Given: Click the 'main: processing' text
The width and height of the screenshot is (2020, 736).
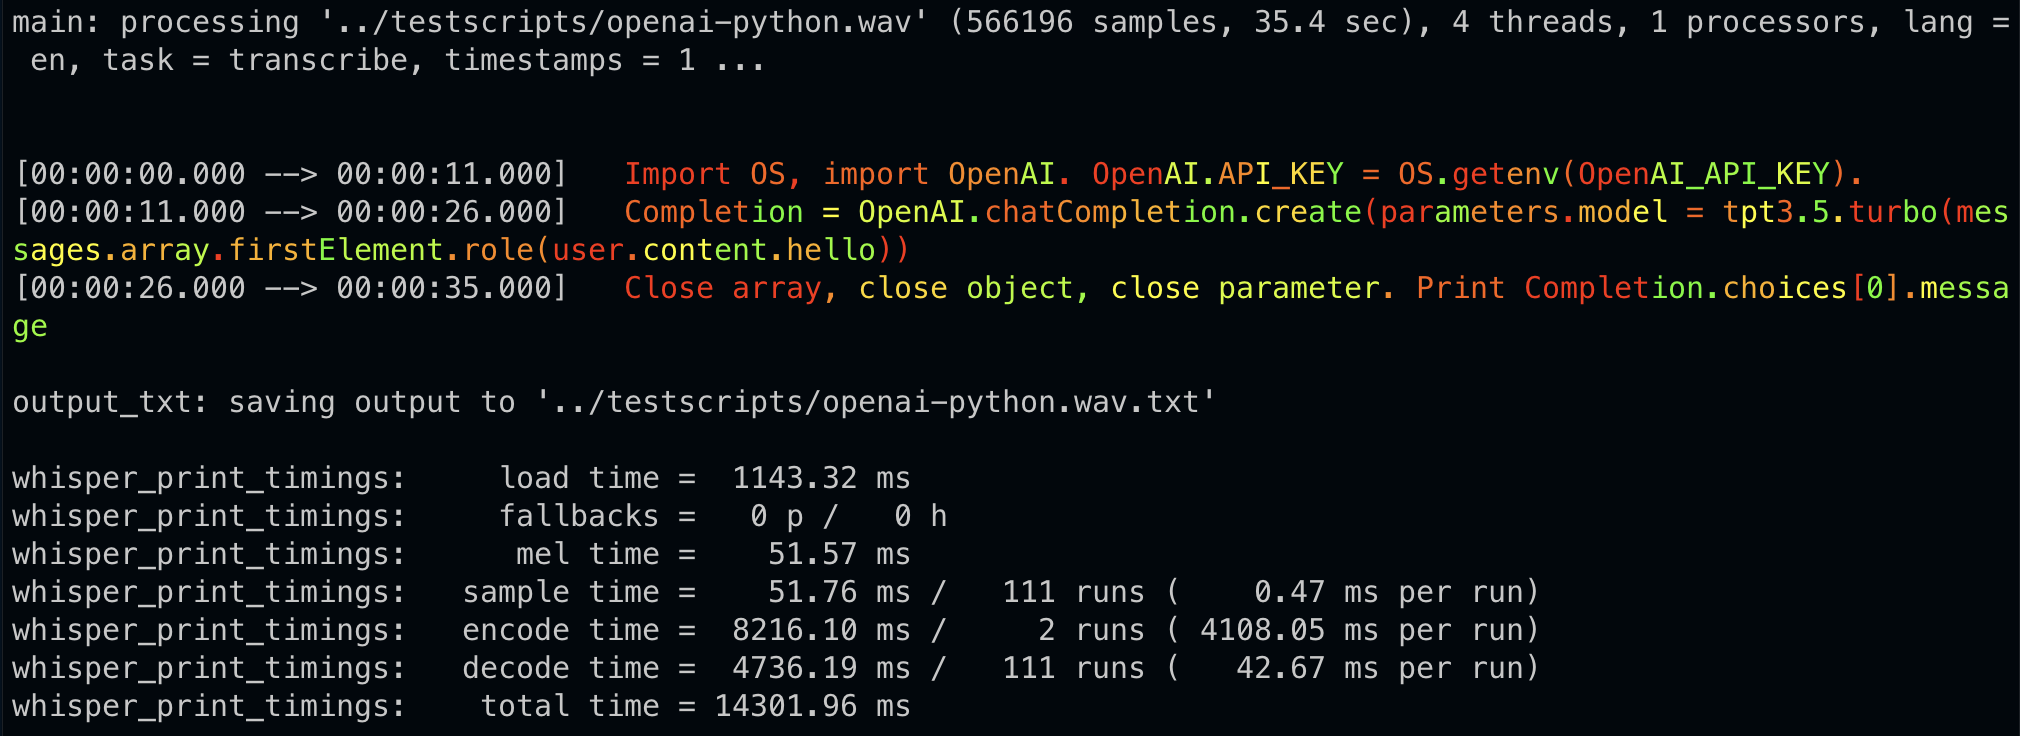Looking at the screenshot, I should click(156, 22).
